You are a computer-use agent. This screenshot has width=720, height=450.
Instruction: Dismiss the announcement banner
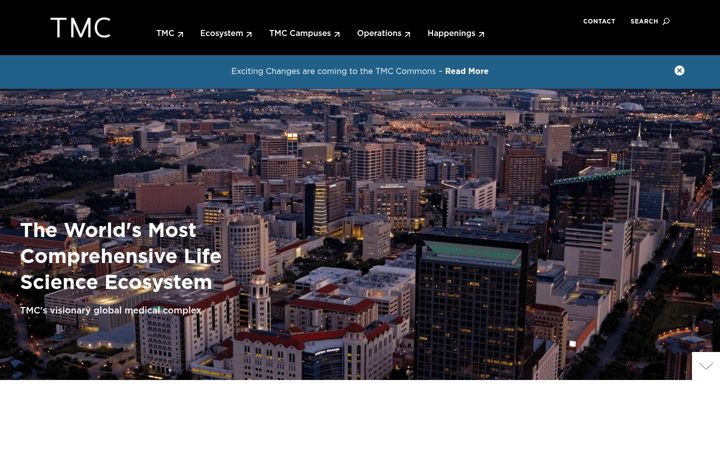point(679,70)
